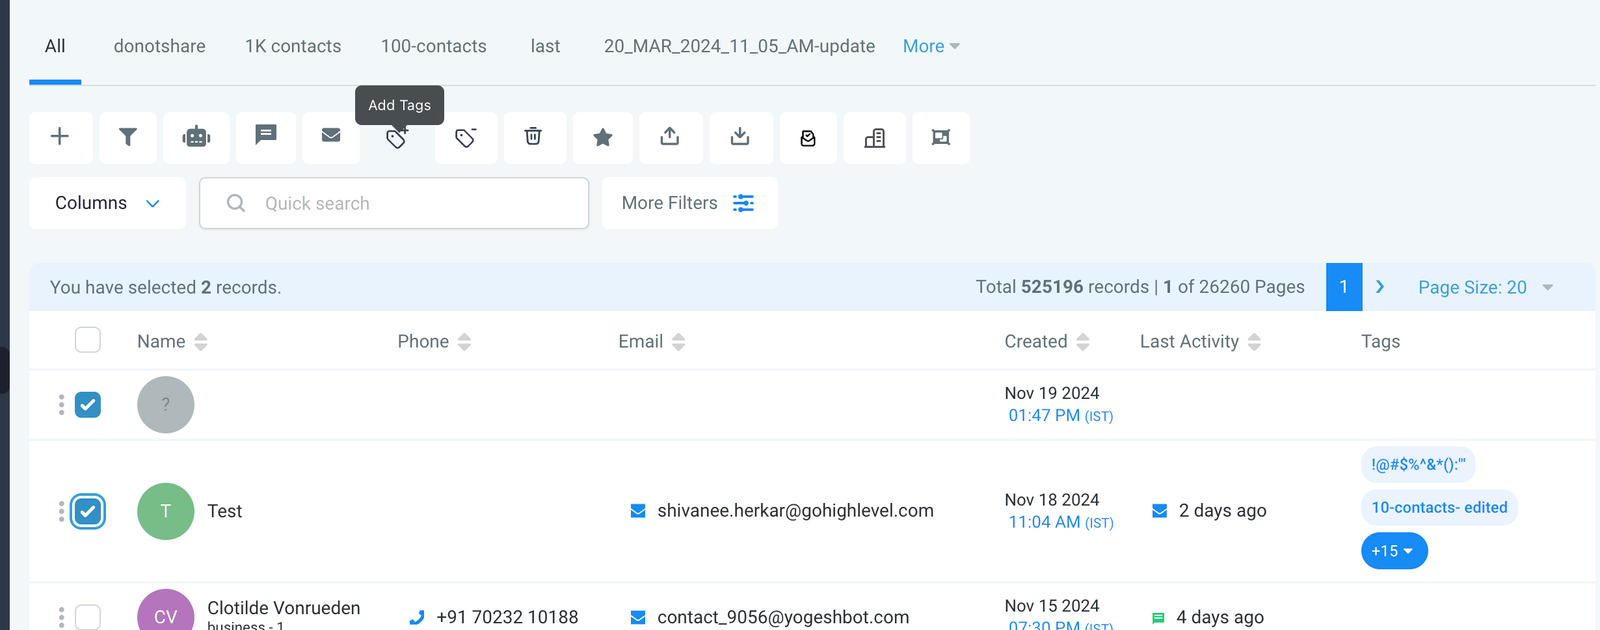1600x630 pixels.
Task: Expand the +15 tags dropdown
Action: point(1393,551)
